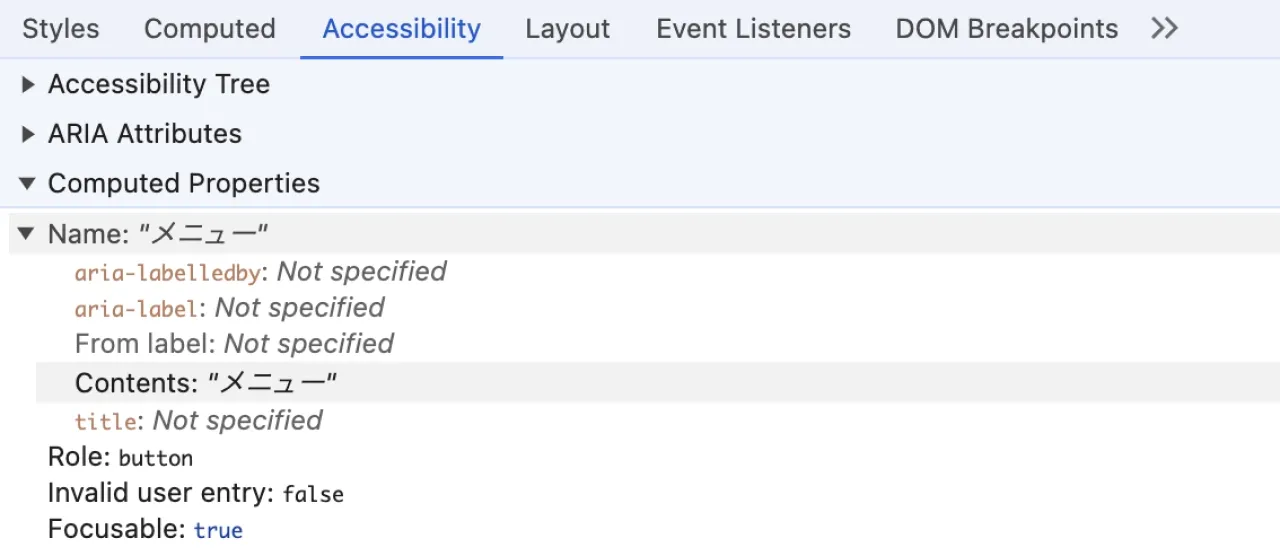Open the Computed tab
The height and width of the screenshot is (556, 1280).
(x=209, y=29)
